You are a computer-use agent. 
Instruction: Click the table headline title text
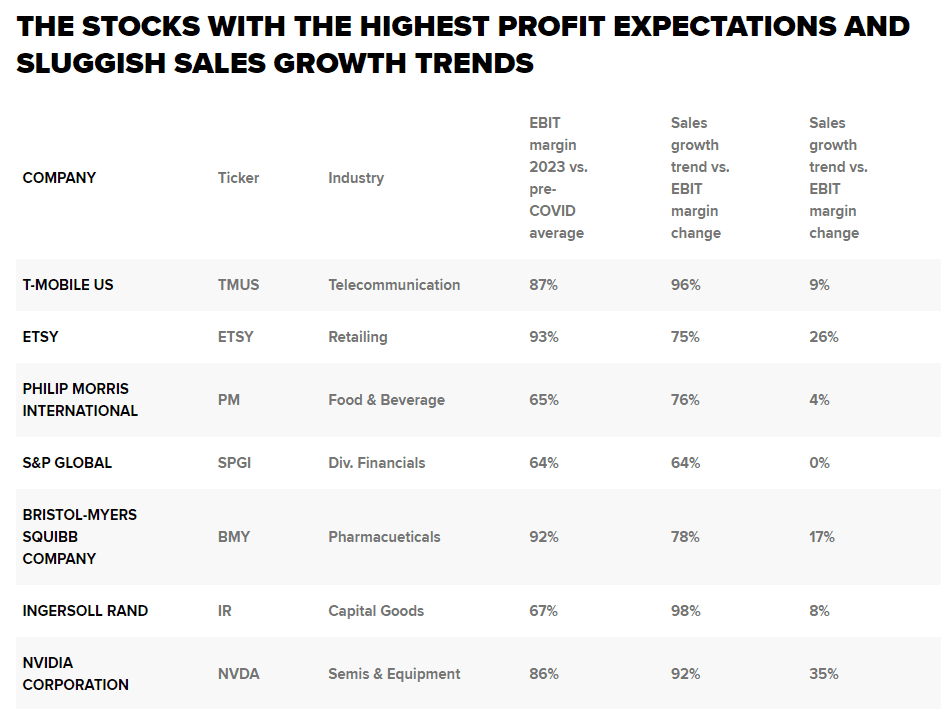tap(463, 45)
